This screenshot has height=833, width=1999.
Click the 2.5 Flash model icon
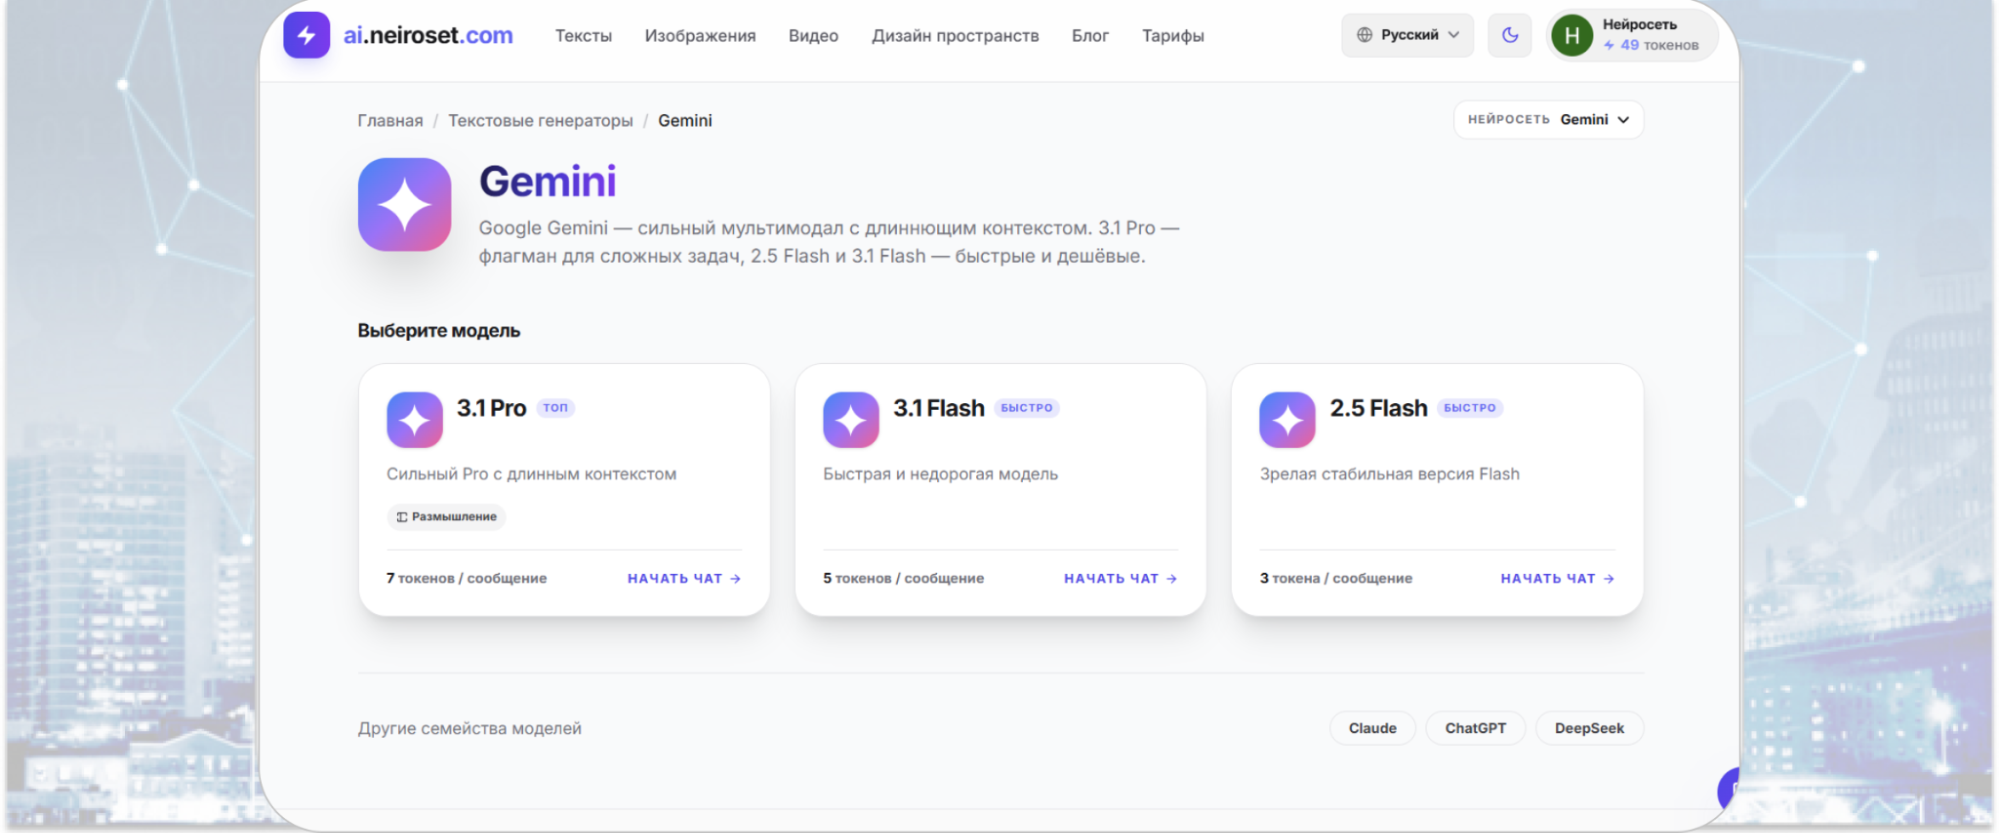pyautogui.click(x=1287, y=420)
